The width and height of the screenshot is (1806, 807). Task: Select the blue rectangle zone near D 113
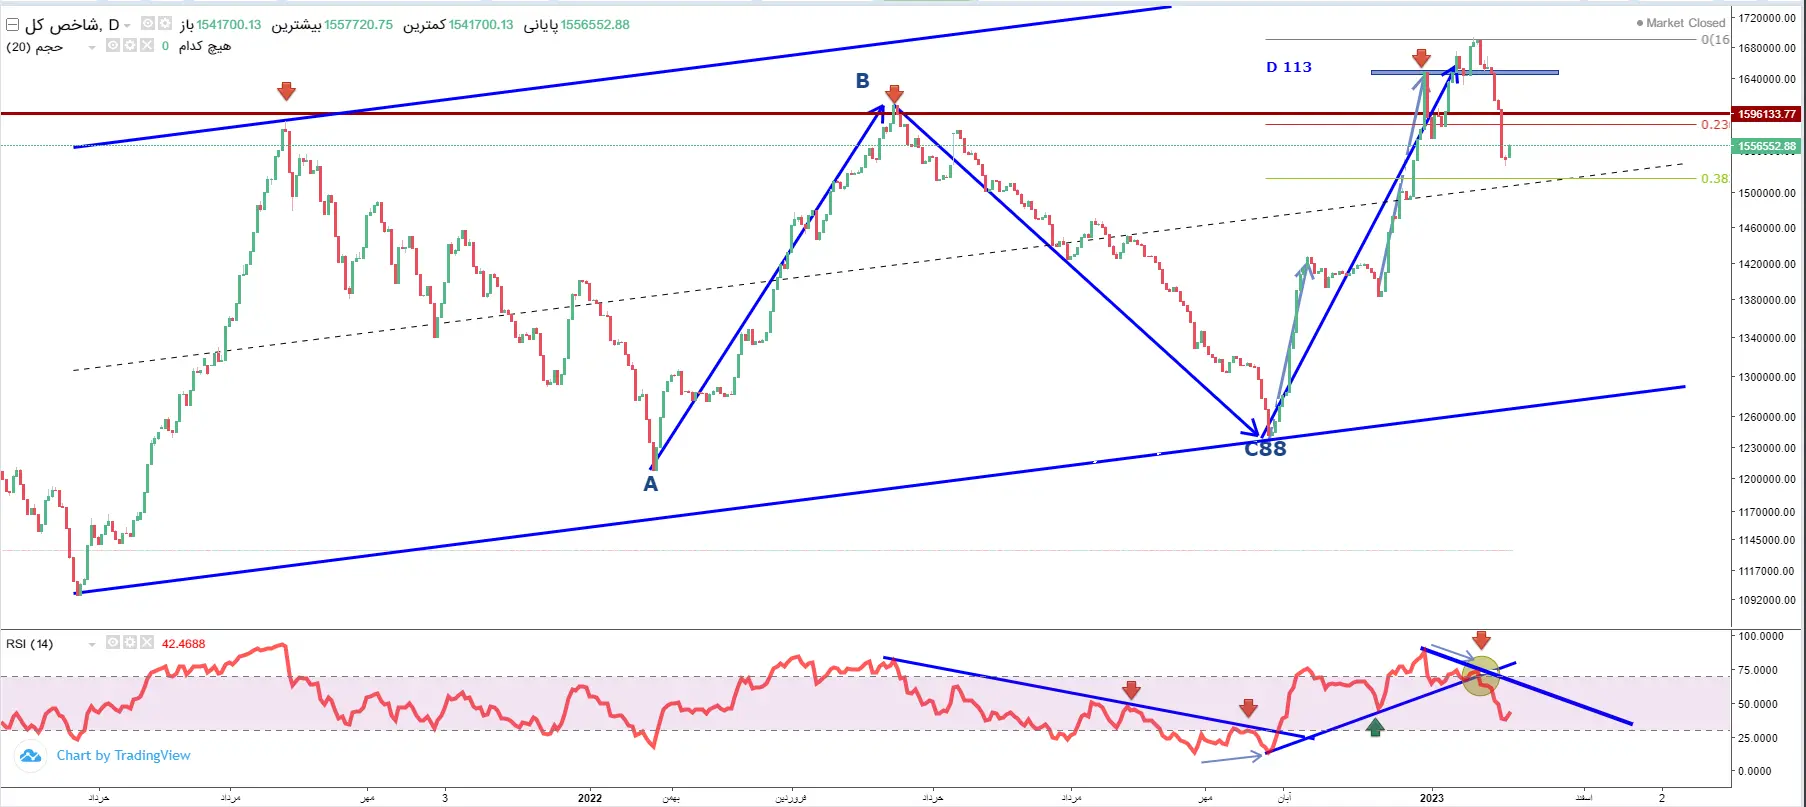pyautogui.click(x=1464, y=72)
